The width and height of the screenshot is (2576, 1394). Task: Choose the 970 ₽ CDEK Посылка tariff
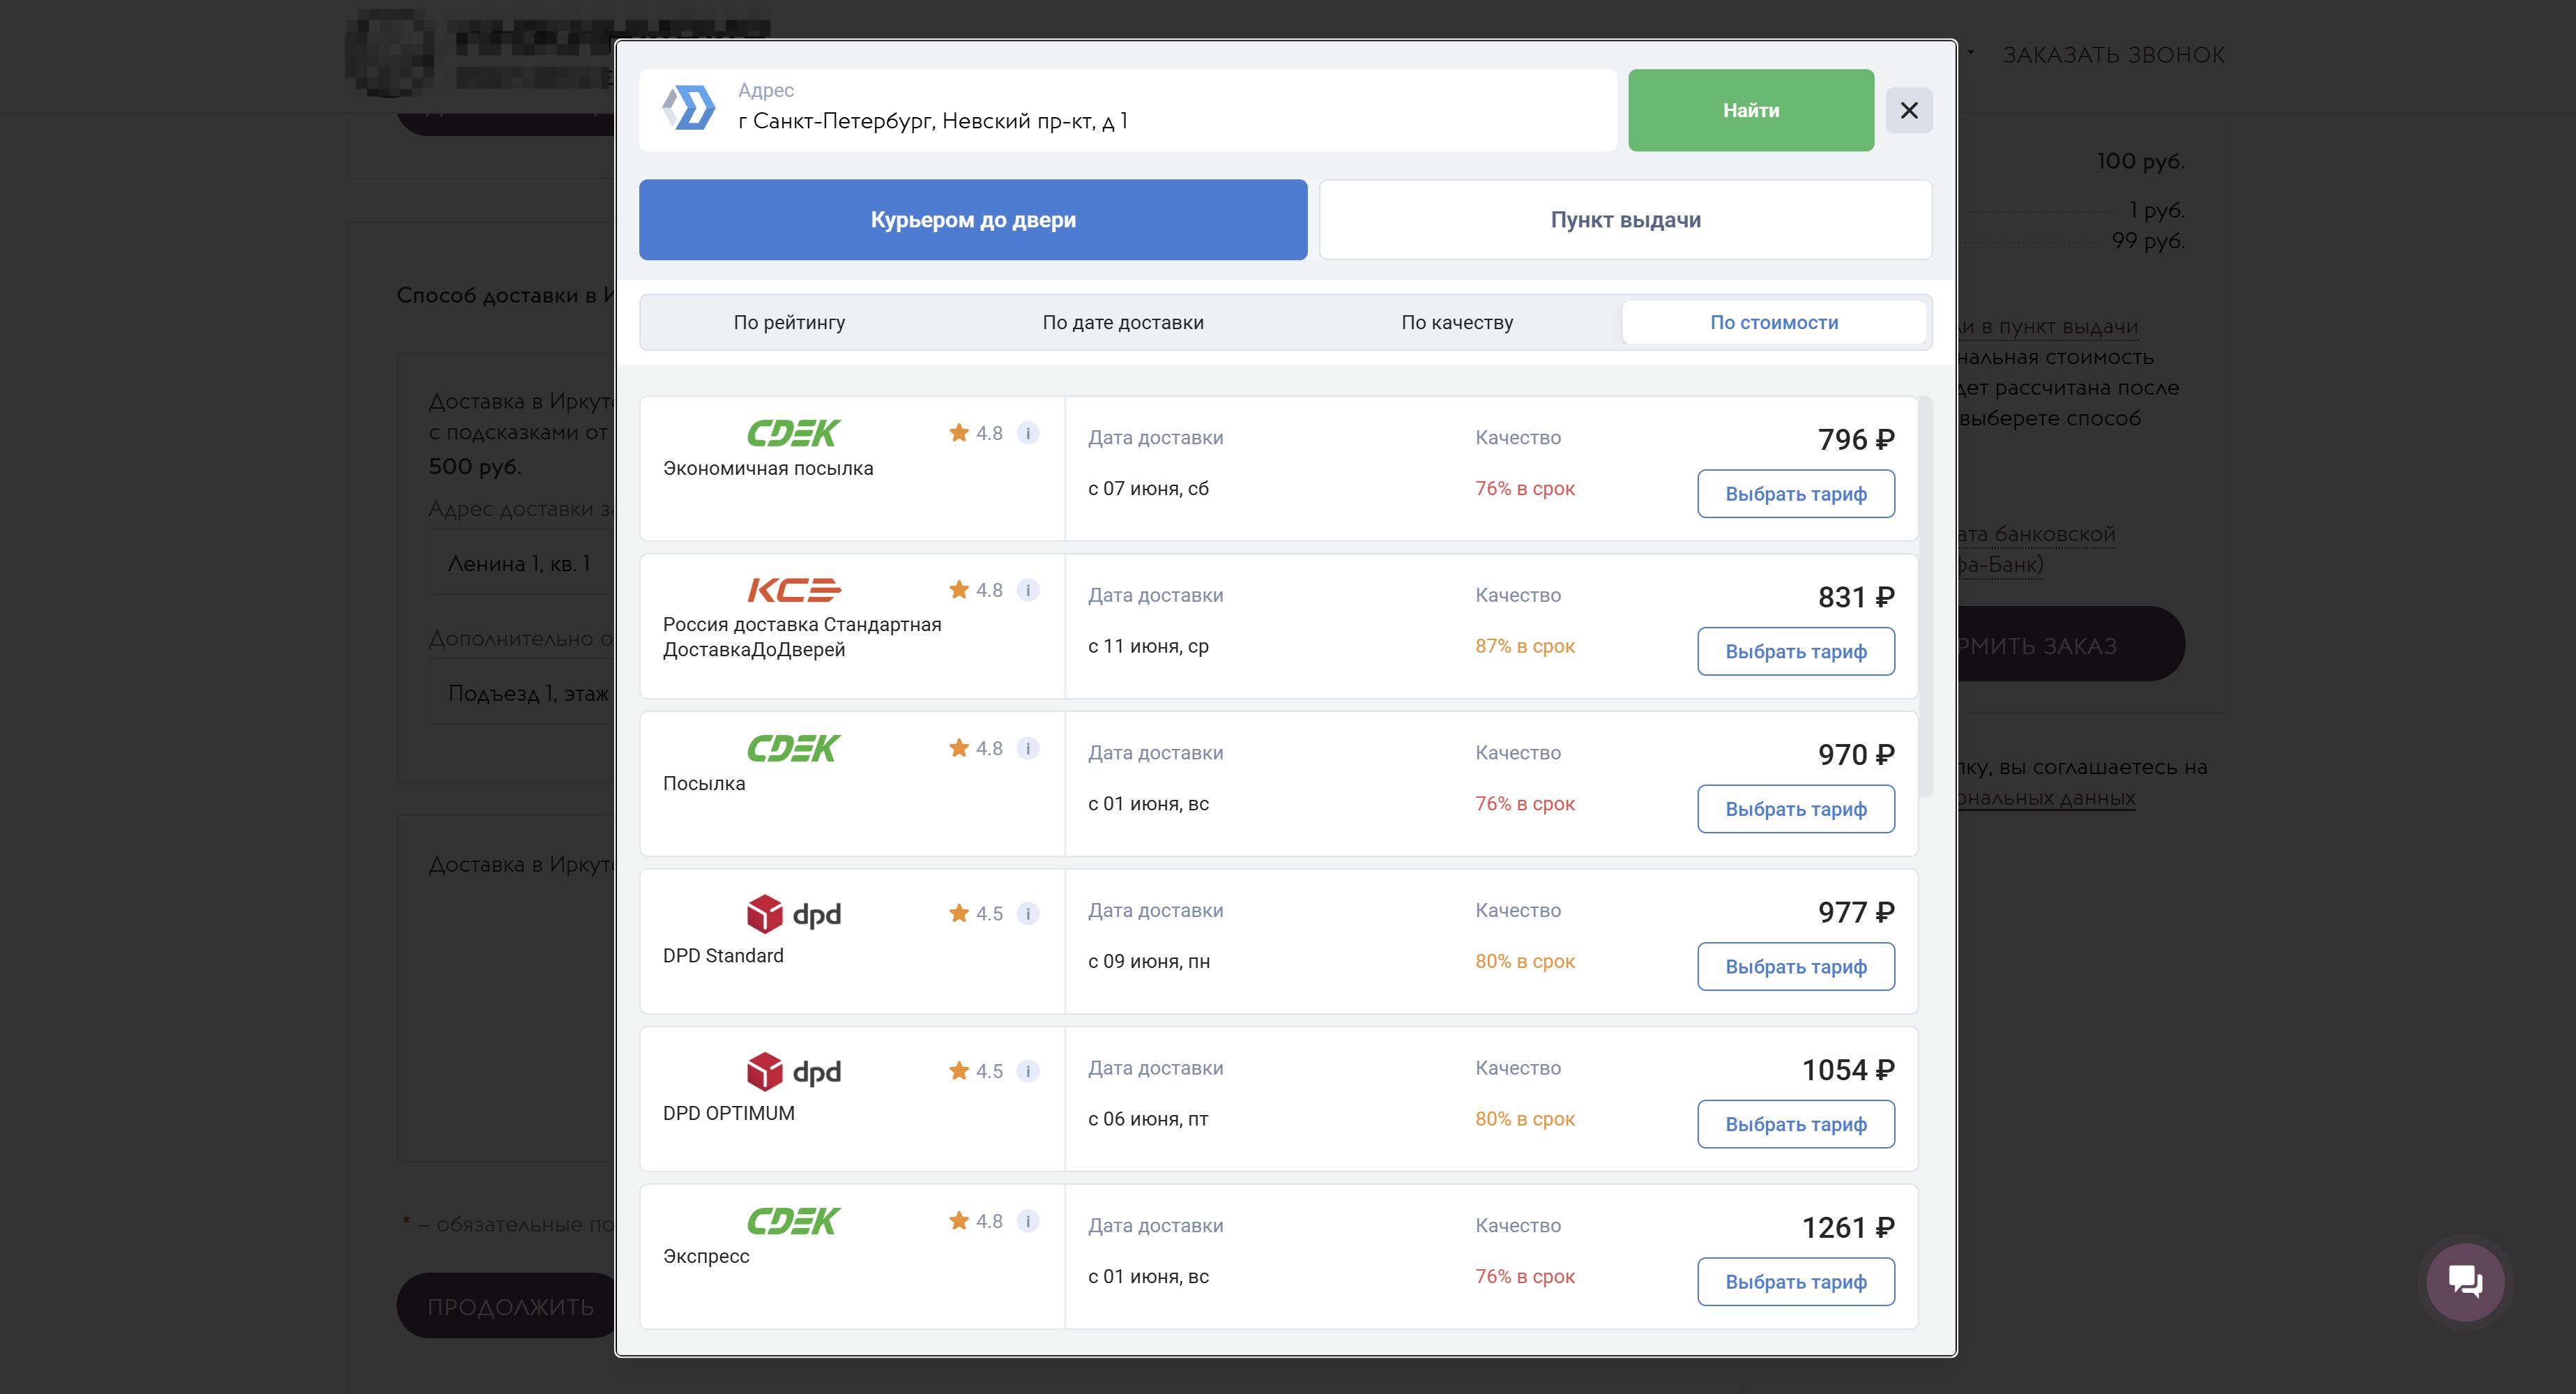click(x=1795, y=809)
